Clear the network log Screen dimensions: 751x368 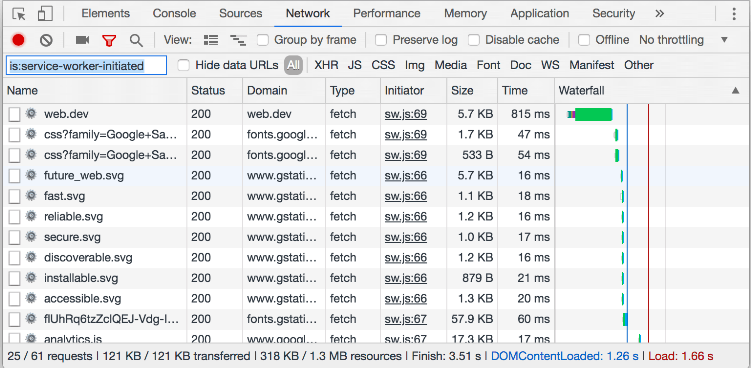[x=46, y=40]
